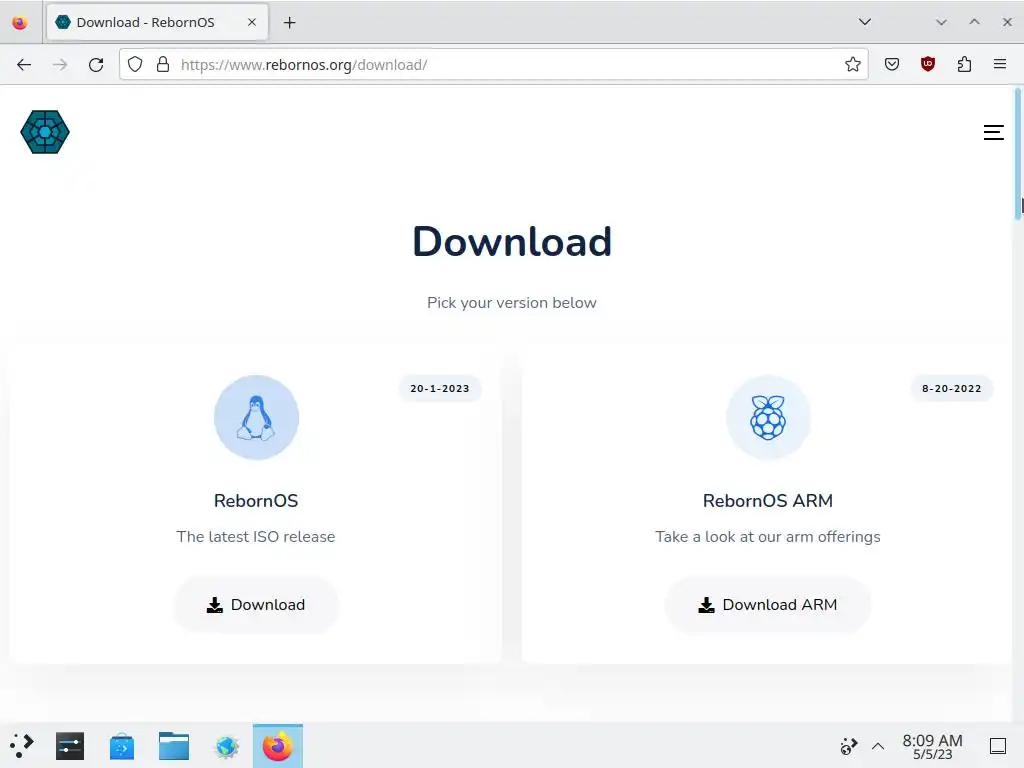Viewport: 1024px width, 768px height.
Task: Click the Firefox View icon
Action: click(x=20, y=23)
